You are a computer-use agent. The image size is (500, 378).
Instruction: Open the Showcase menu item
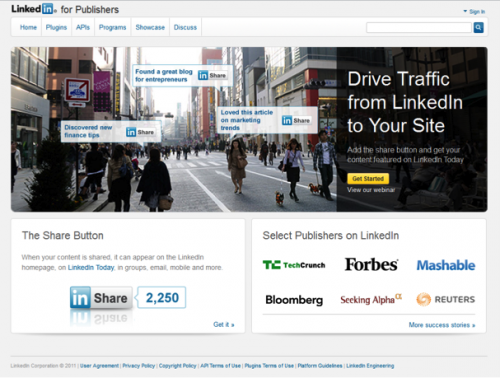[x=150, y=27]
